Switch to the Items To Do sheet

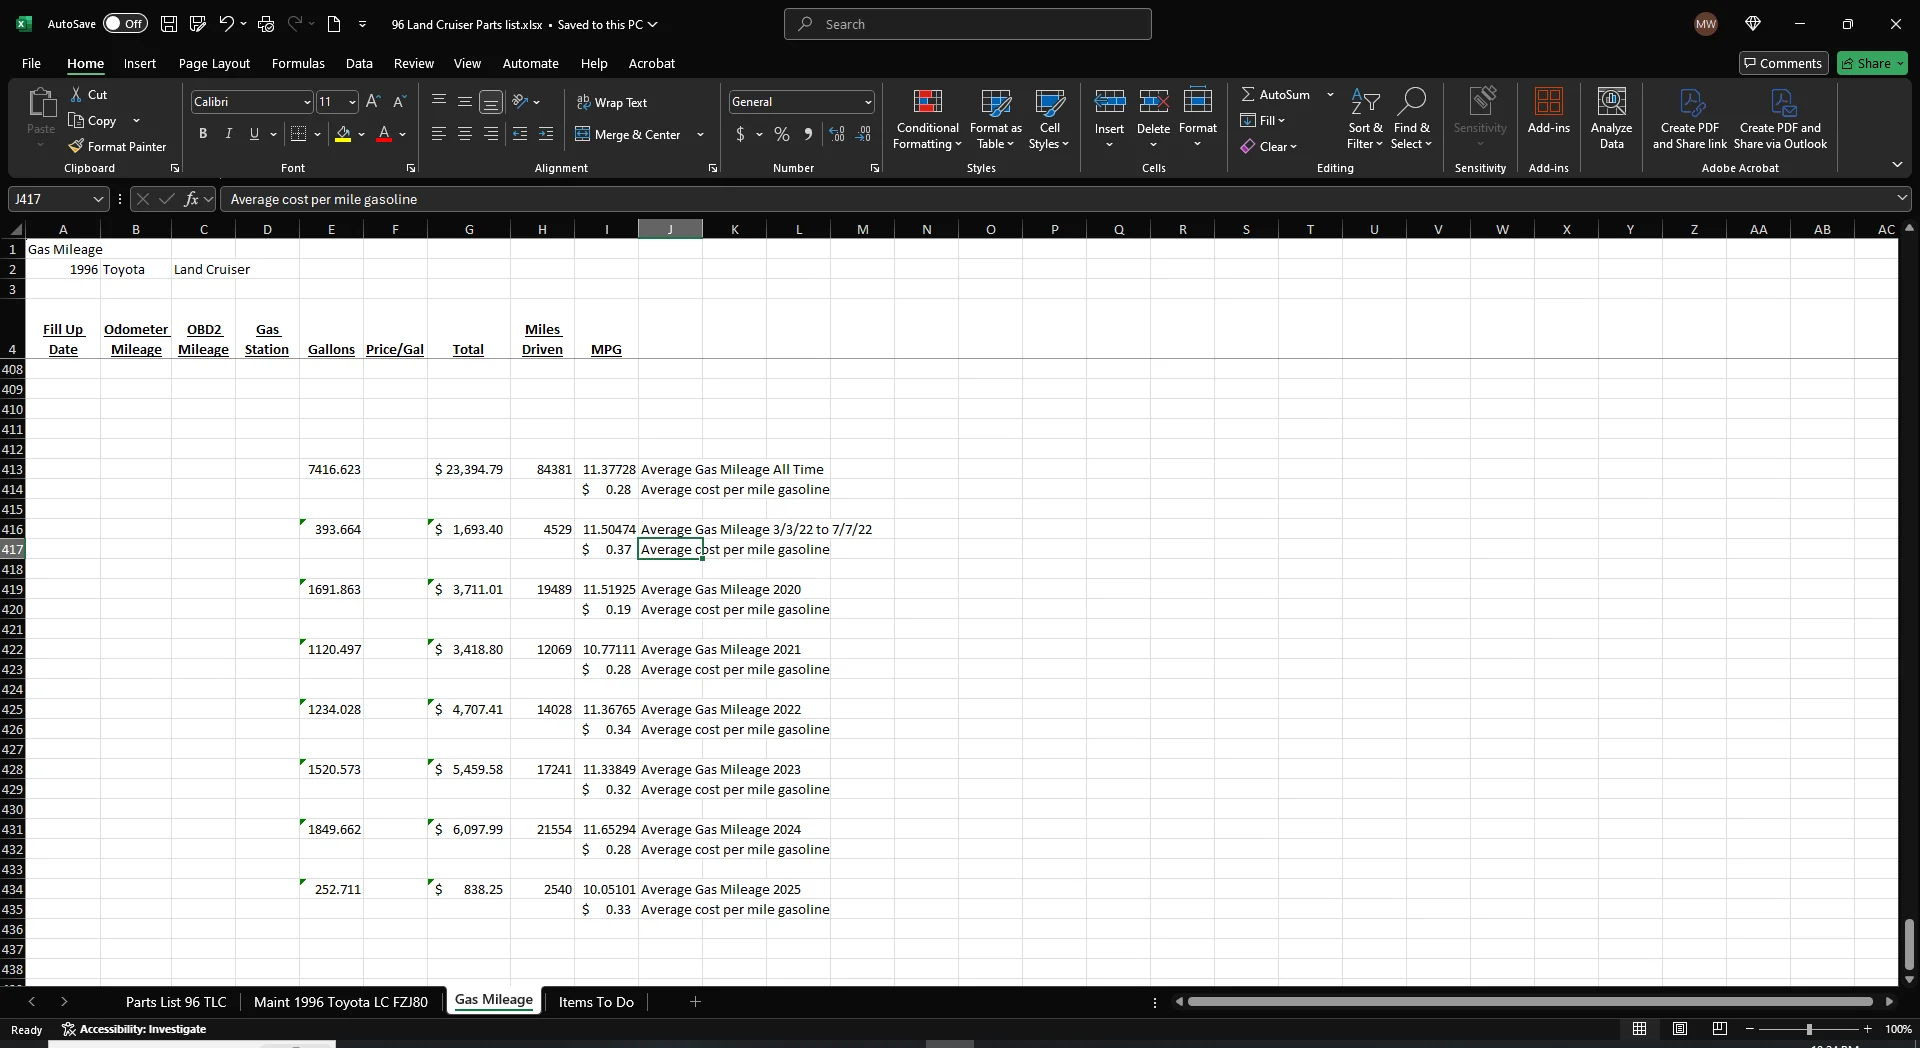coord(596,1001)
